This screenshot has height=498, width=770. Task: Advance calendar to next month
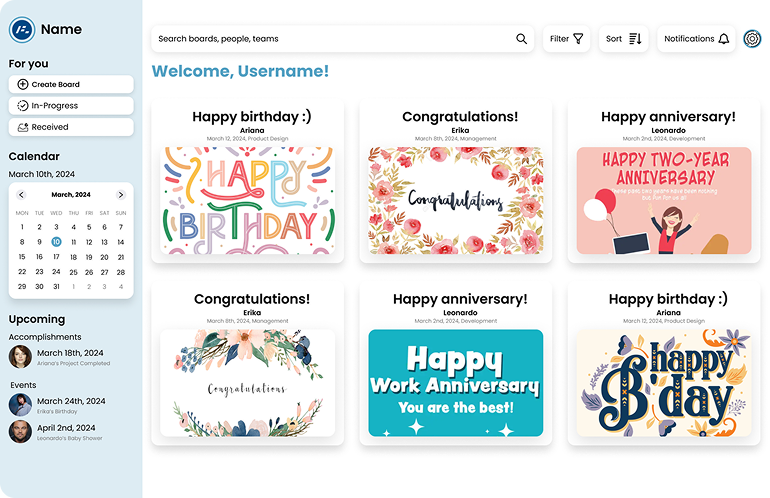tap(121, 195)
